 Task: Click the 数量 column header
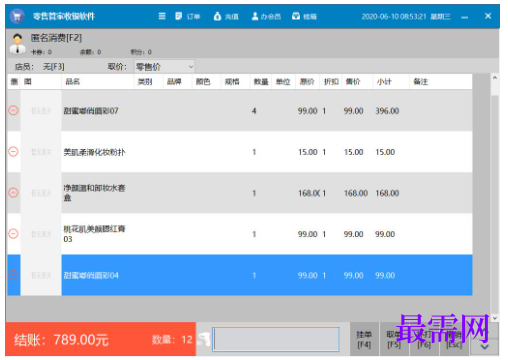coord(261,82)
